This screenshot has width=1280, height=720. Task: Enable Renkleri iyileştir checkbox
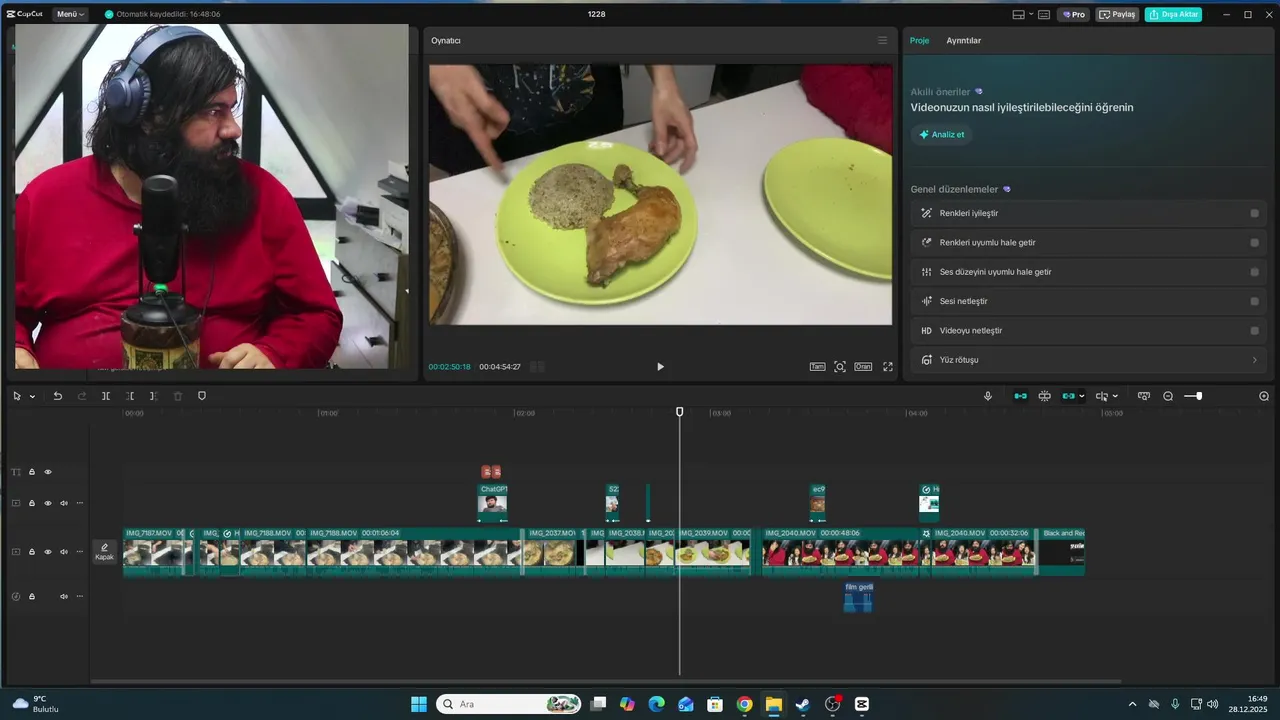(1254, 213)
